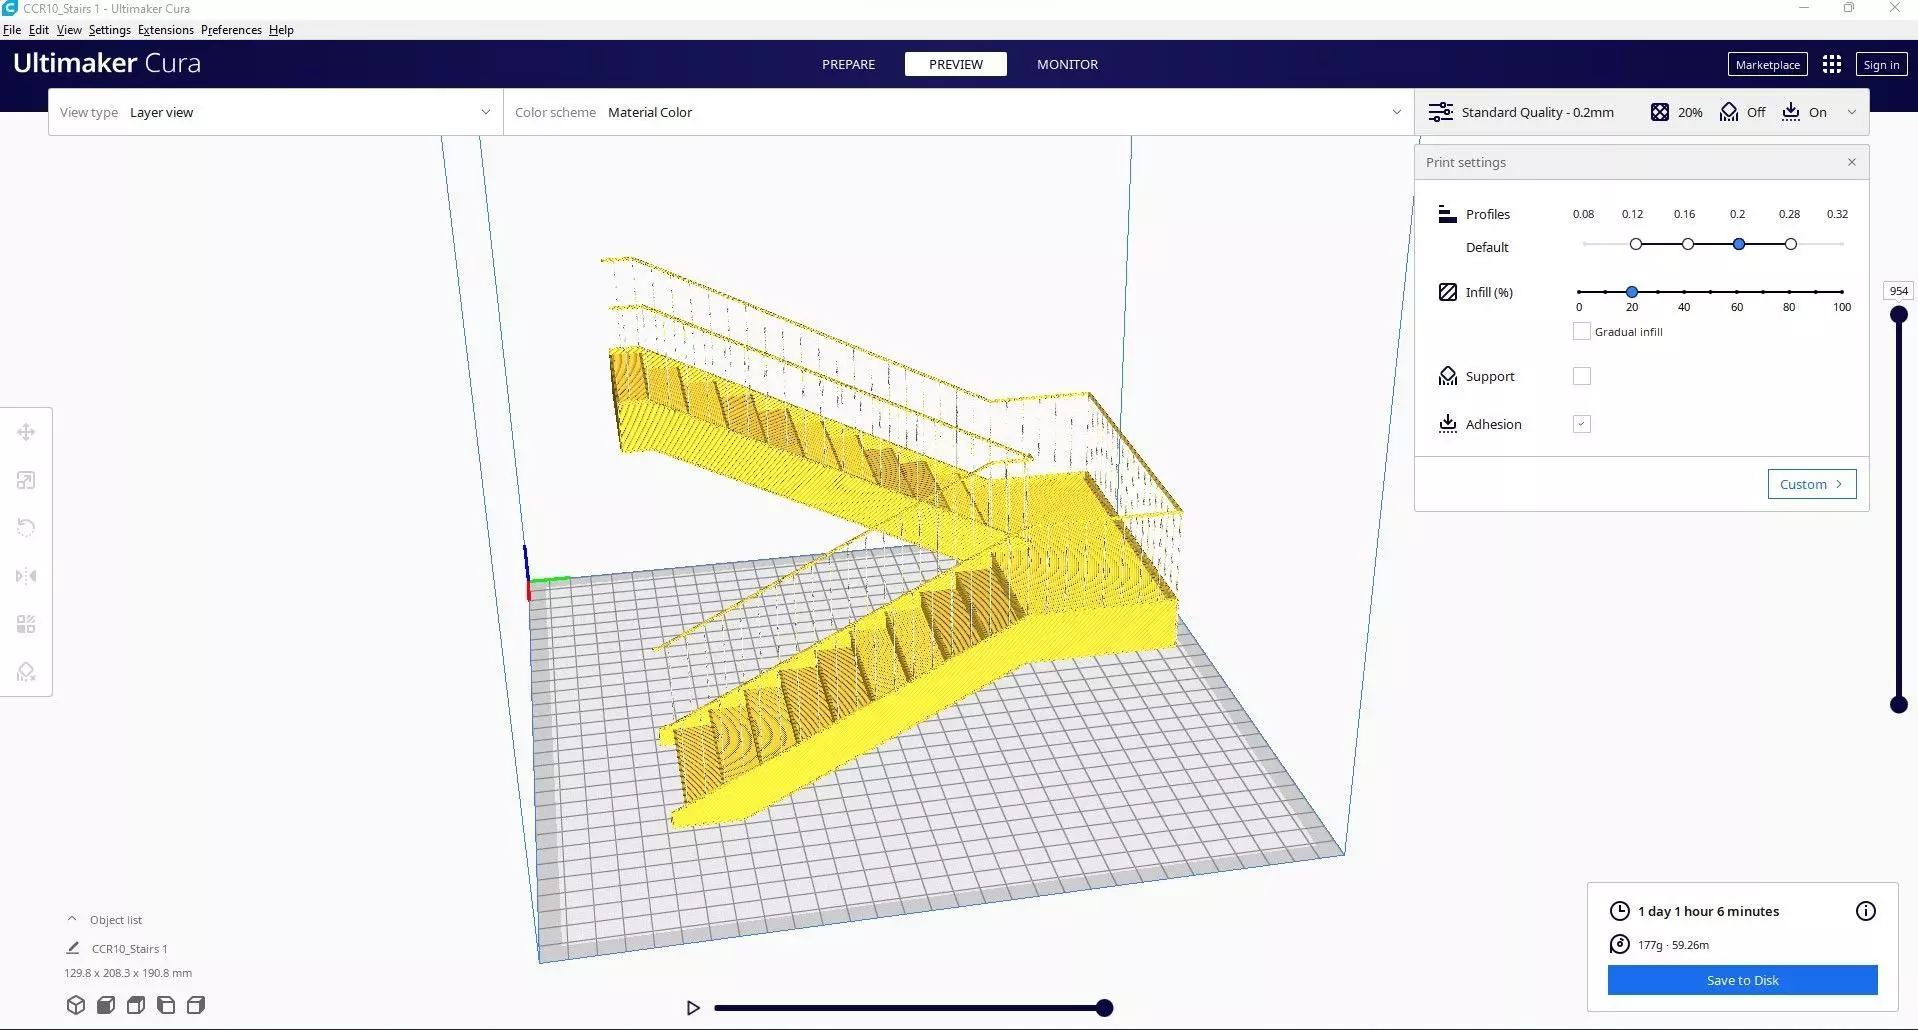Click the top layer slider handle
Image resolution: width=1918 pixels, height=1030 pixels.
[1898, 314]
